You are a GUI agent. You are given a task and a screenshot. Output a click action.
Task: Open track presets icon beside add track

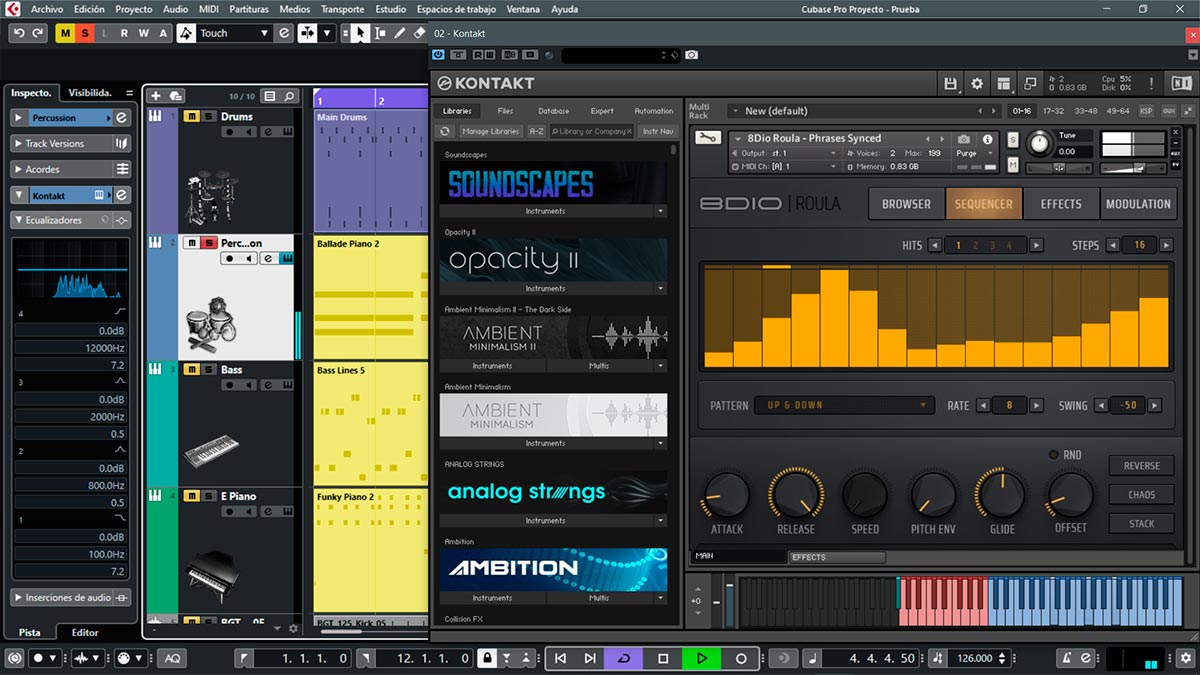click(x=176, y=96)
